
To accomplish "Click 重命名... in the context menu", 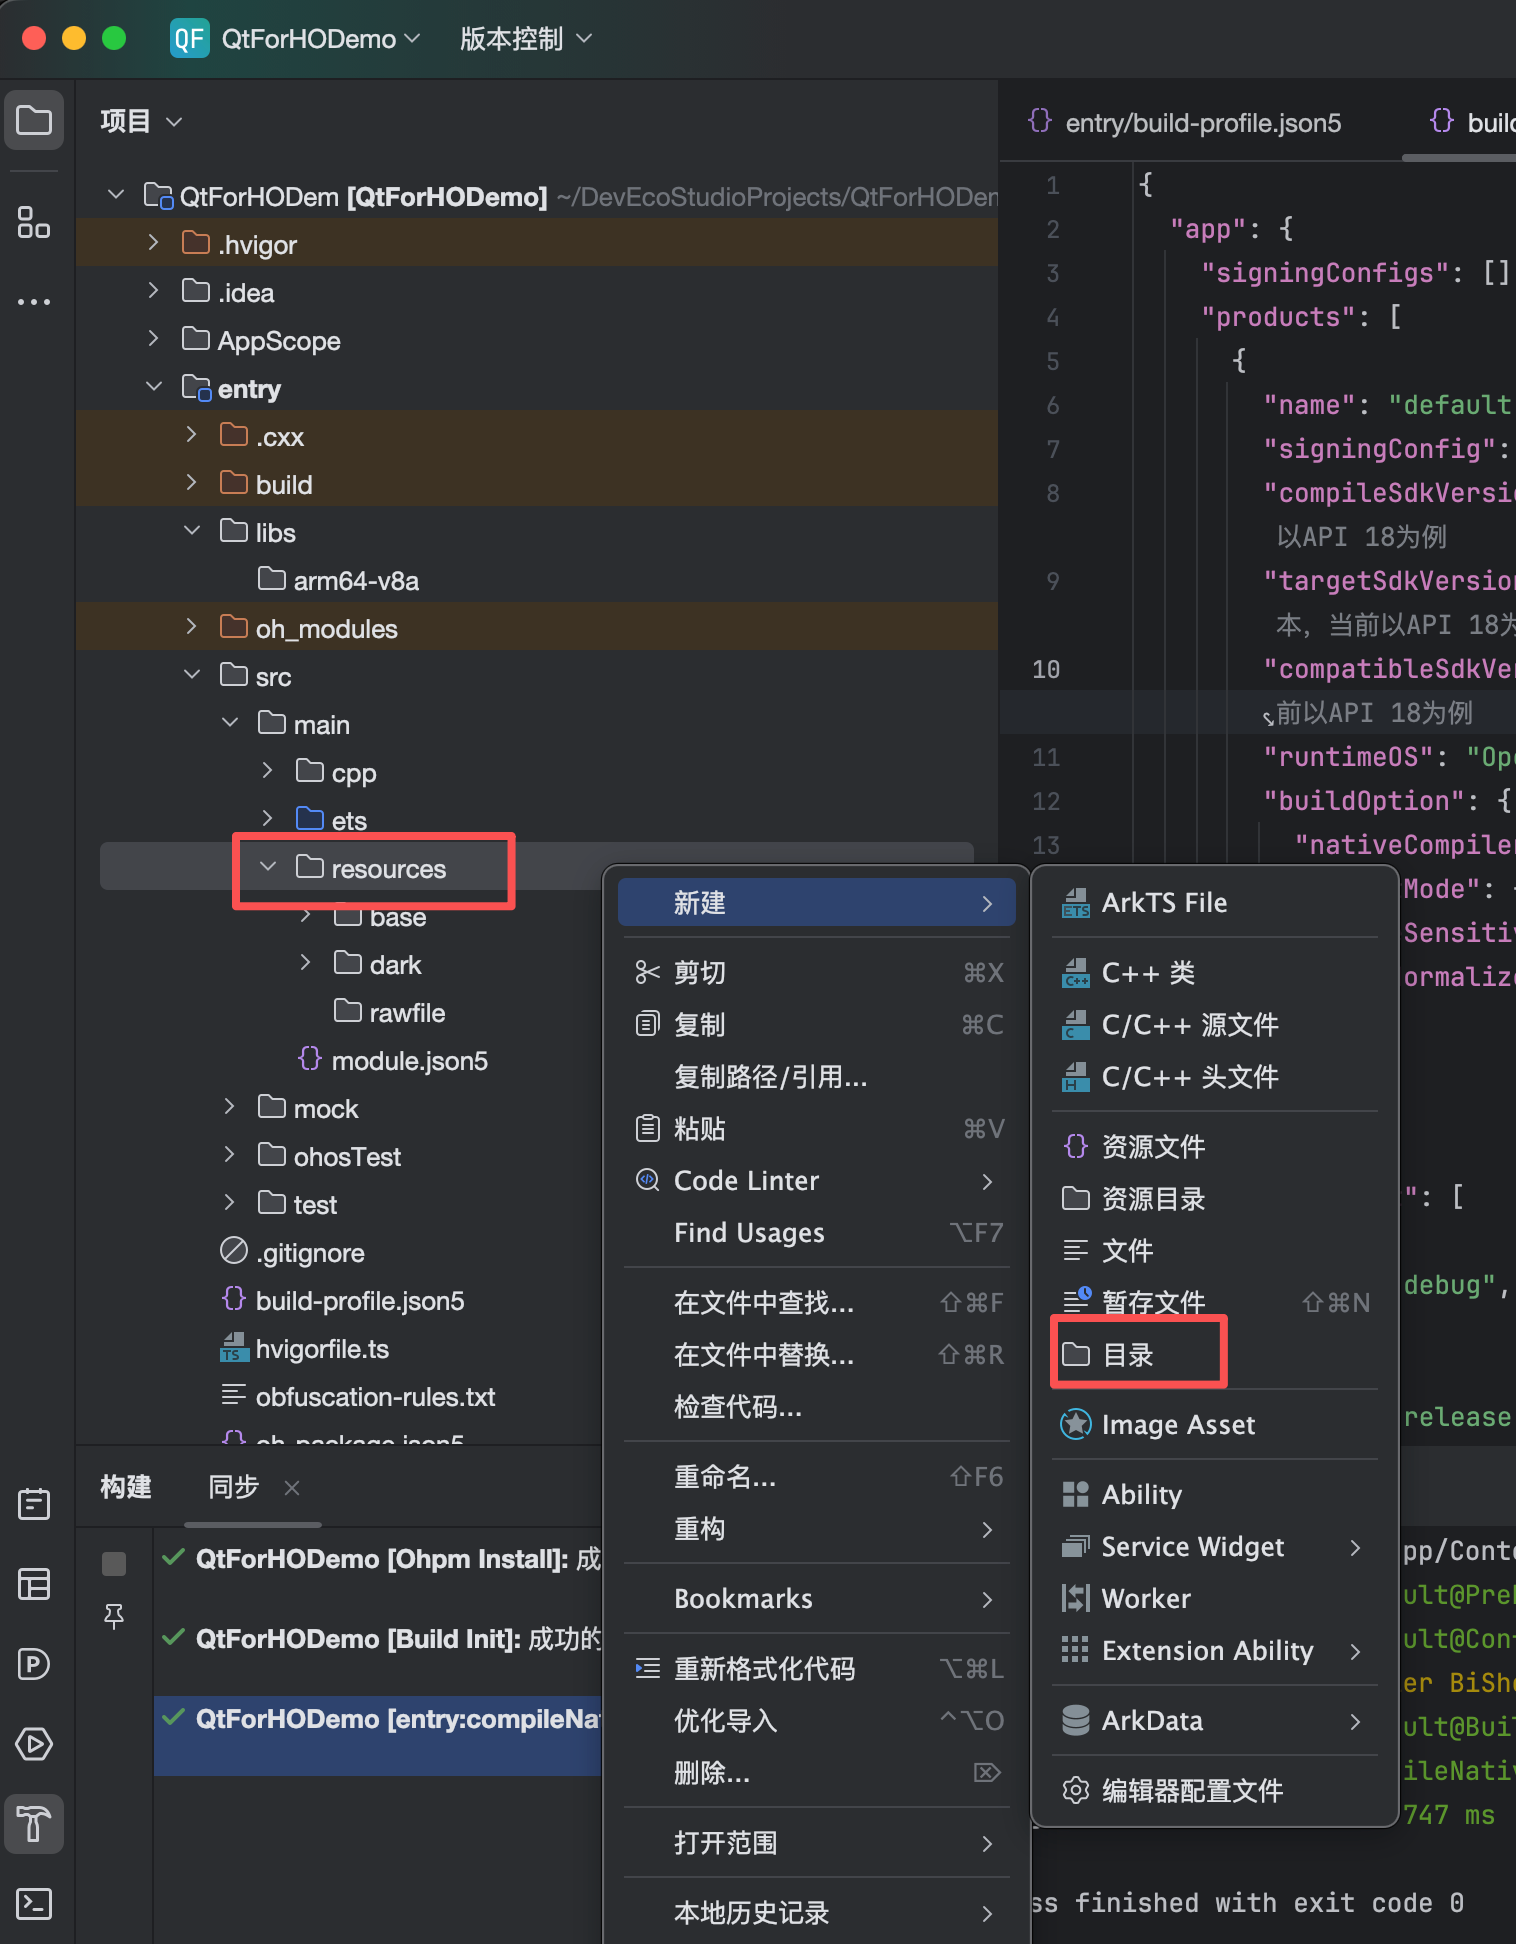I will (x=817, y=1477).
